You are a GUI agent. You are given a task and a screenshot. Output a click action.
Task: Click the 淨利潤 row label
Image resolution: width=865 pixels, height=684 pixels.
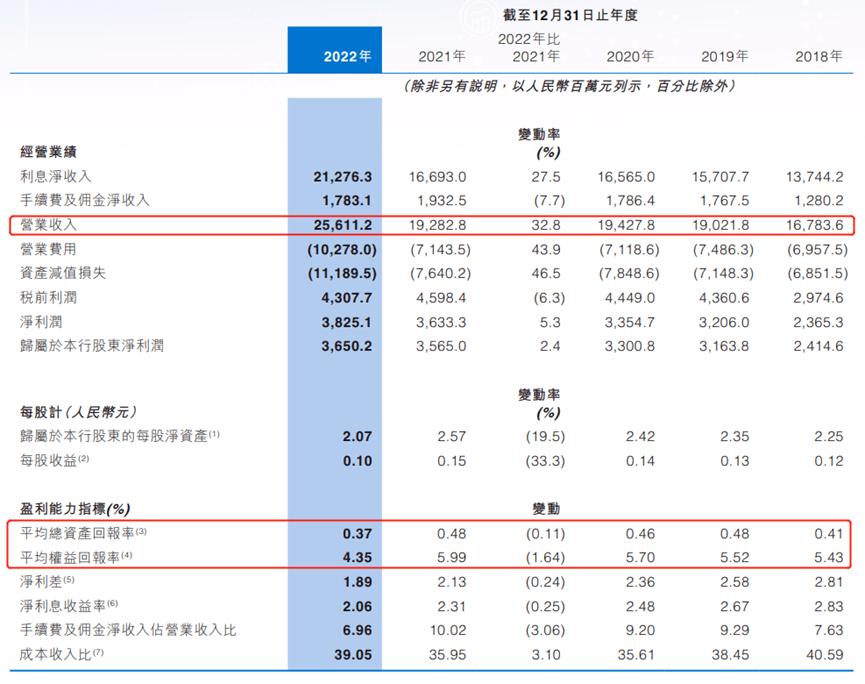(42, 321)
